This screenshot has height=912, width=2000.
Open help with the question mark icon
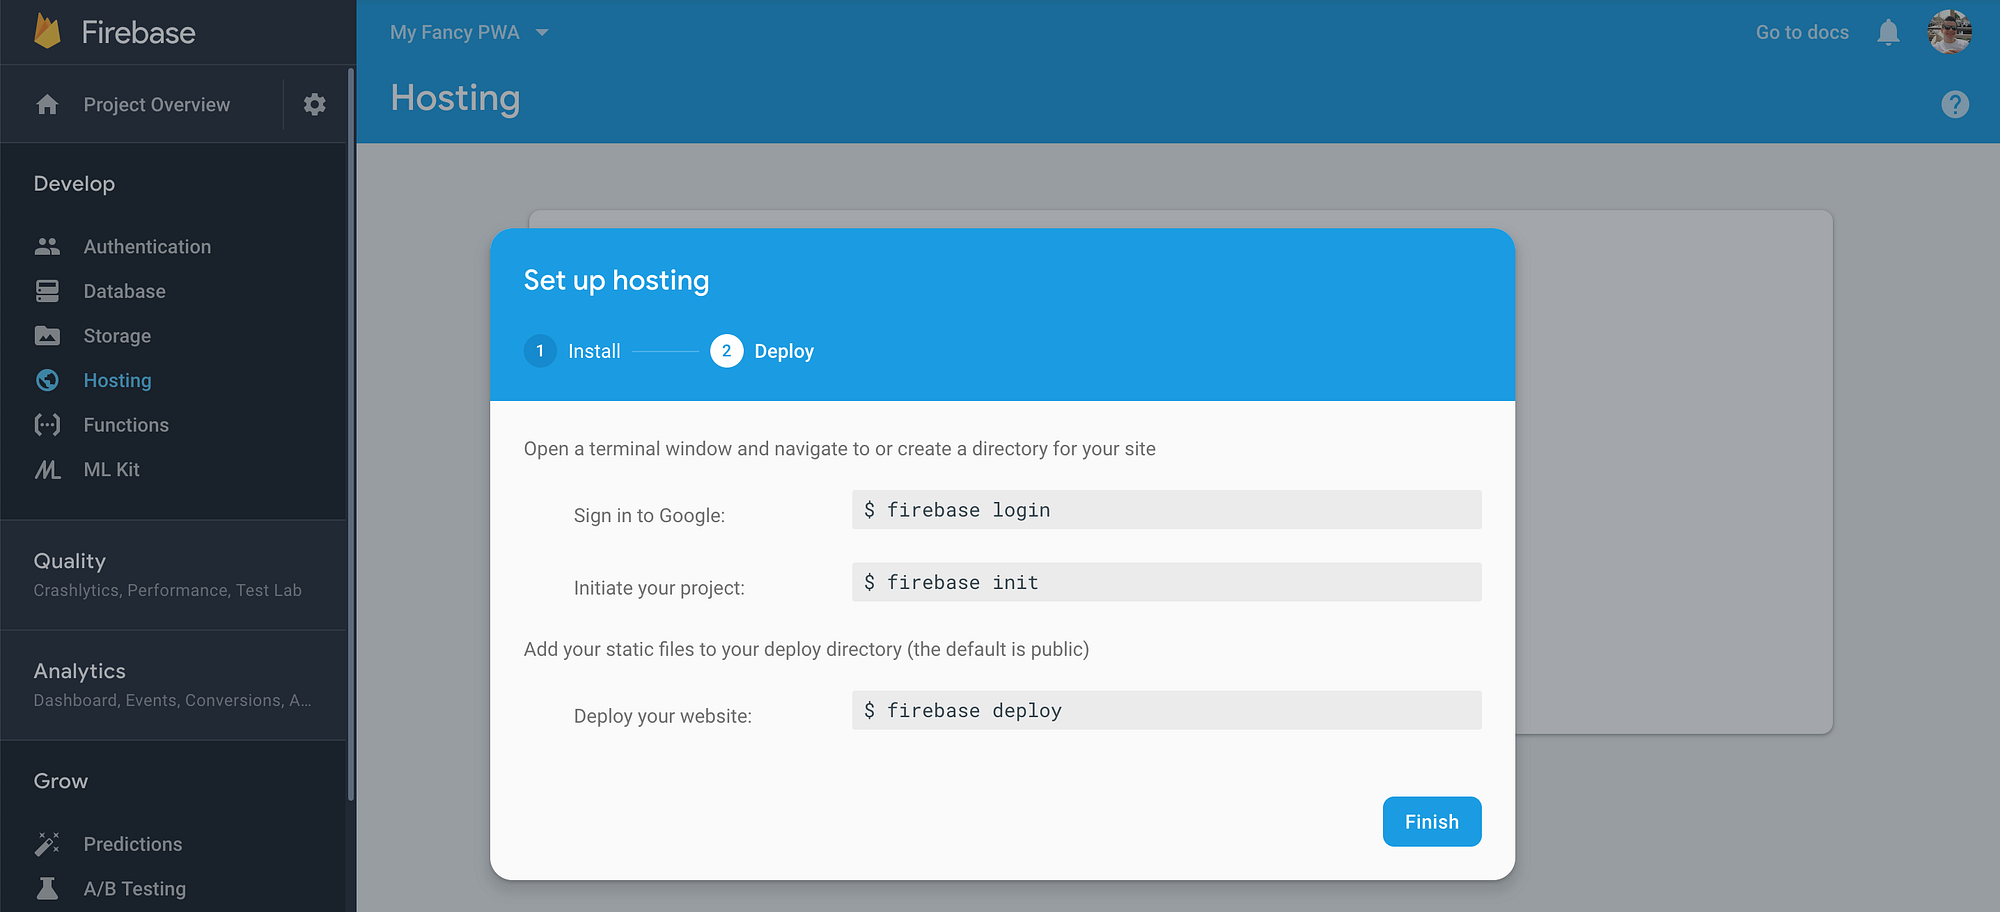[x=1956, y=104]
